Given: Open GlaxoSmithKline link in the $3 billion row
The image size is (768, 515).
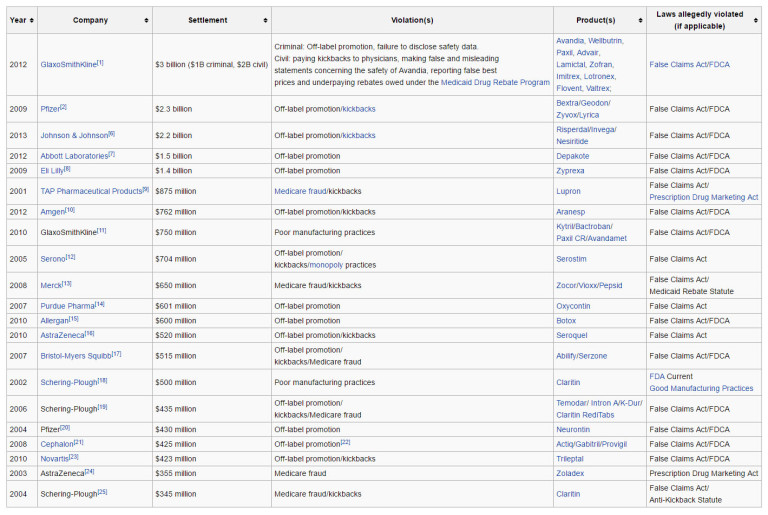Looking at the screenshot, I should (69, 65).
